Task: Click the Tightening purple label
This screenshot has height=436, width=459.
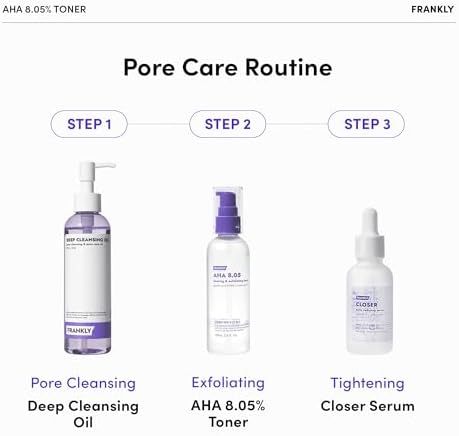Action: (367, 383)
